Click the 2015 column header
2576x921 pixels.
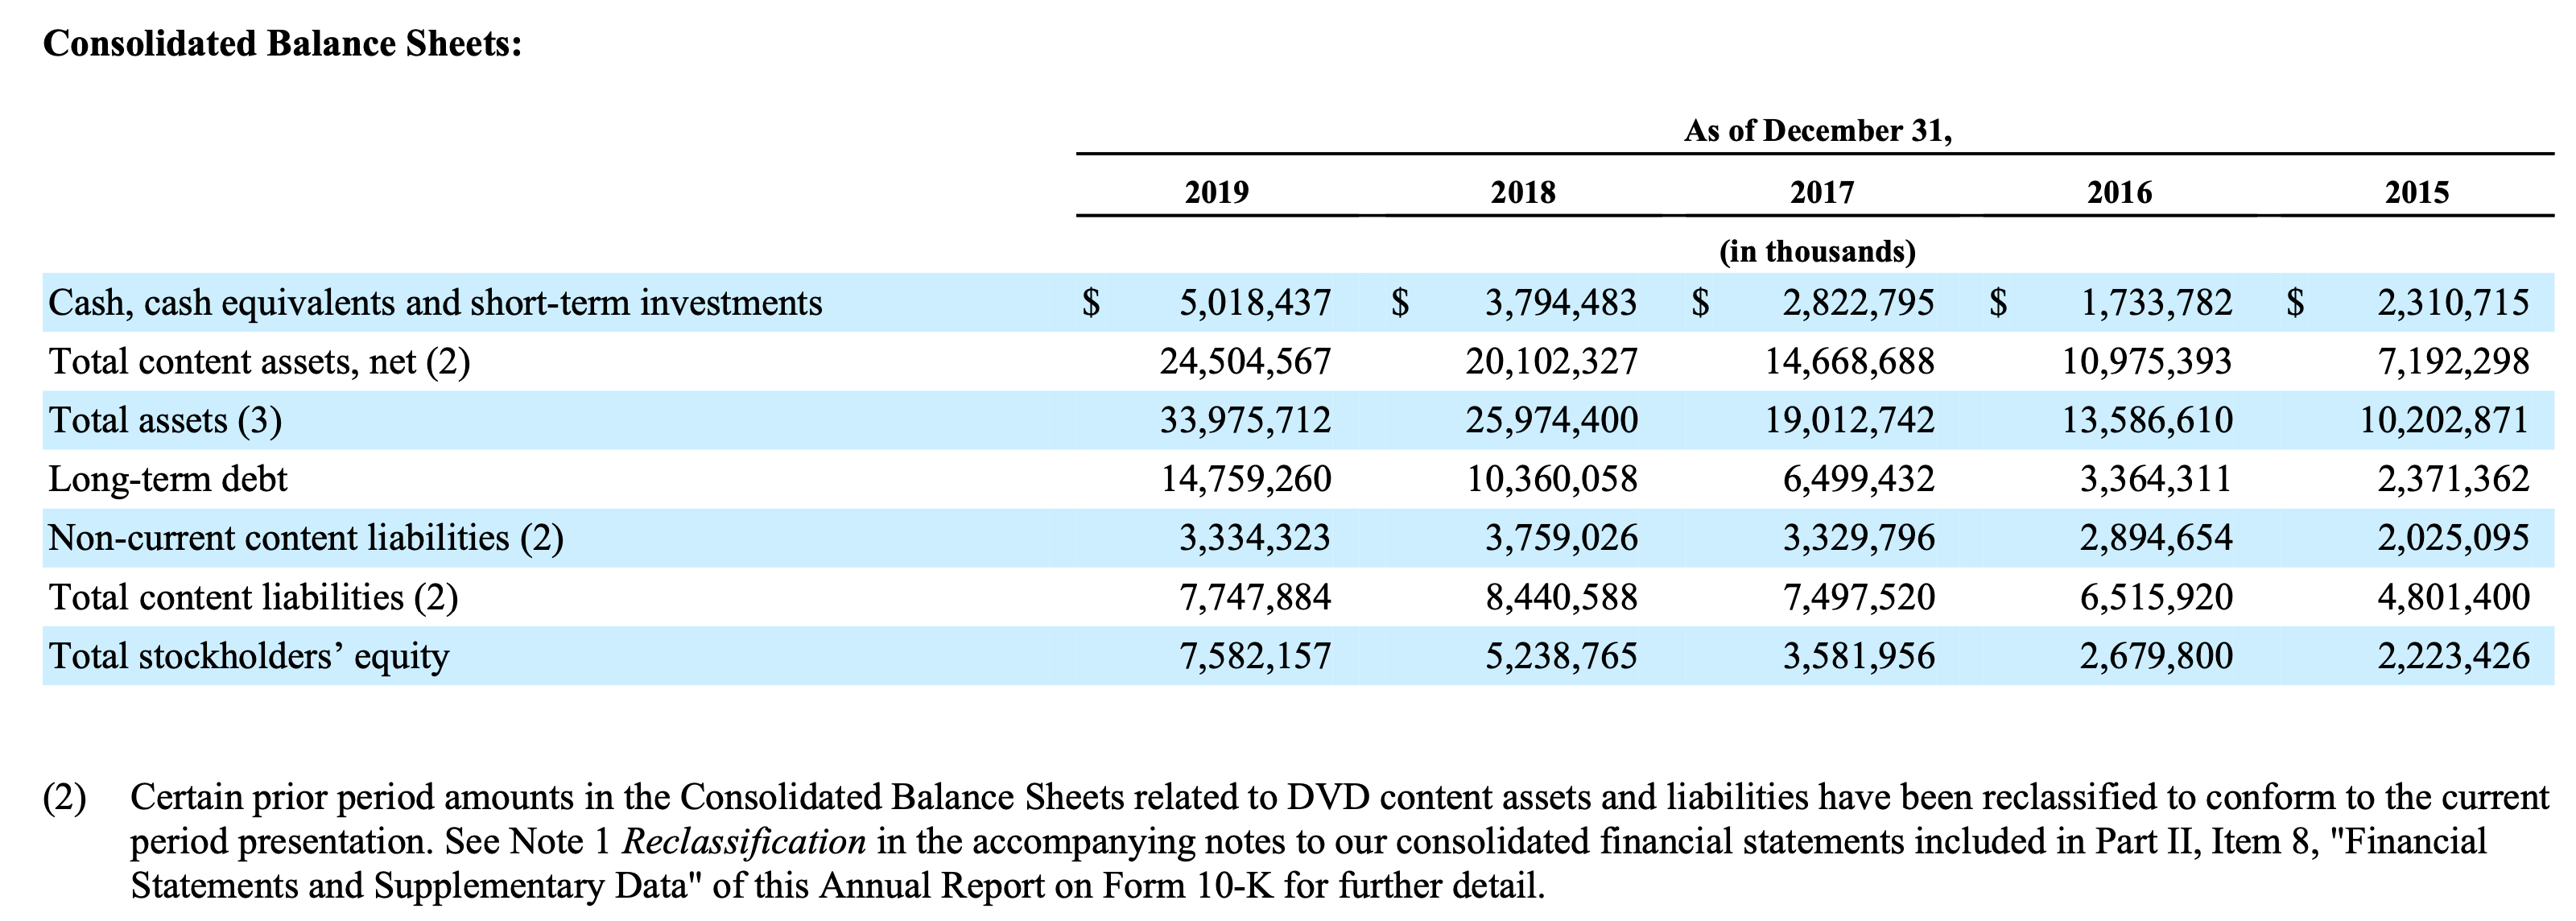click(2416, 192)
